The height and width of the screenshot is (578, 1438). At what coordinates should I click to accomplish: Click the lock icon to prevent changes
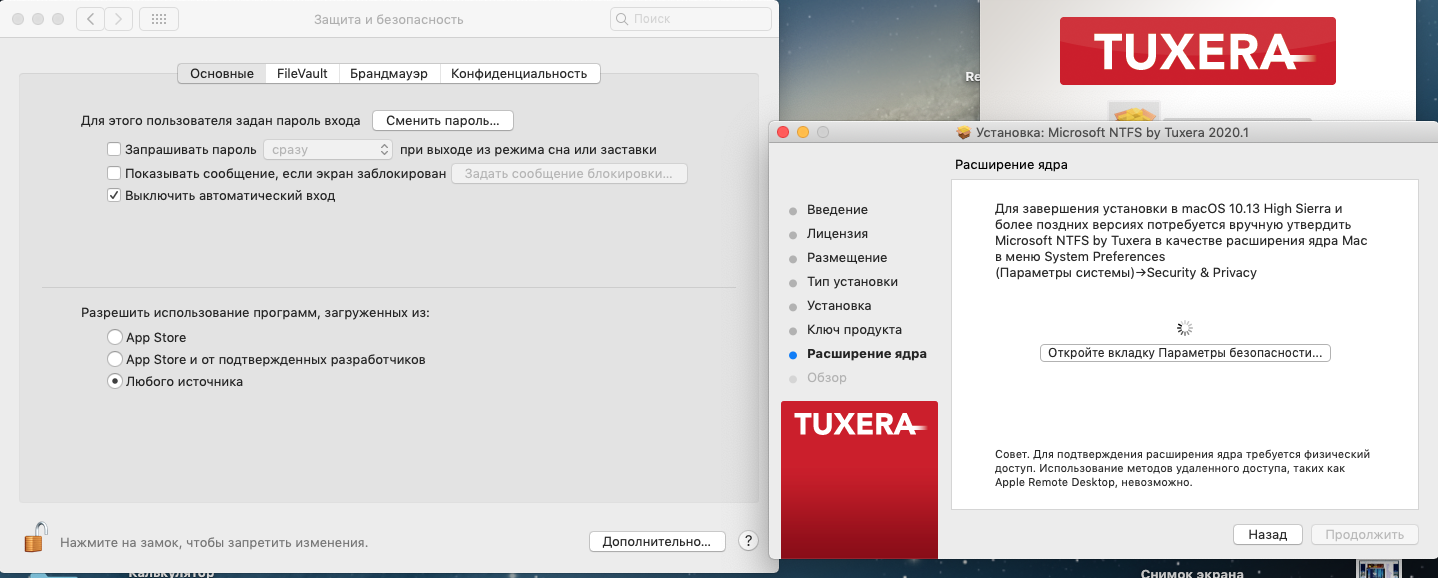(x=35, y=538)
